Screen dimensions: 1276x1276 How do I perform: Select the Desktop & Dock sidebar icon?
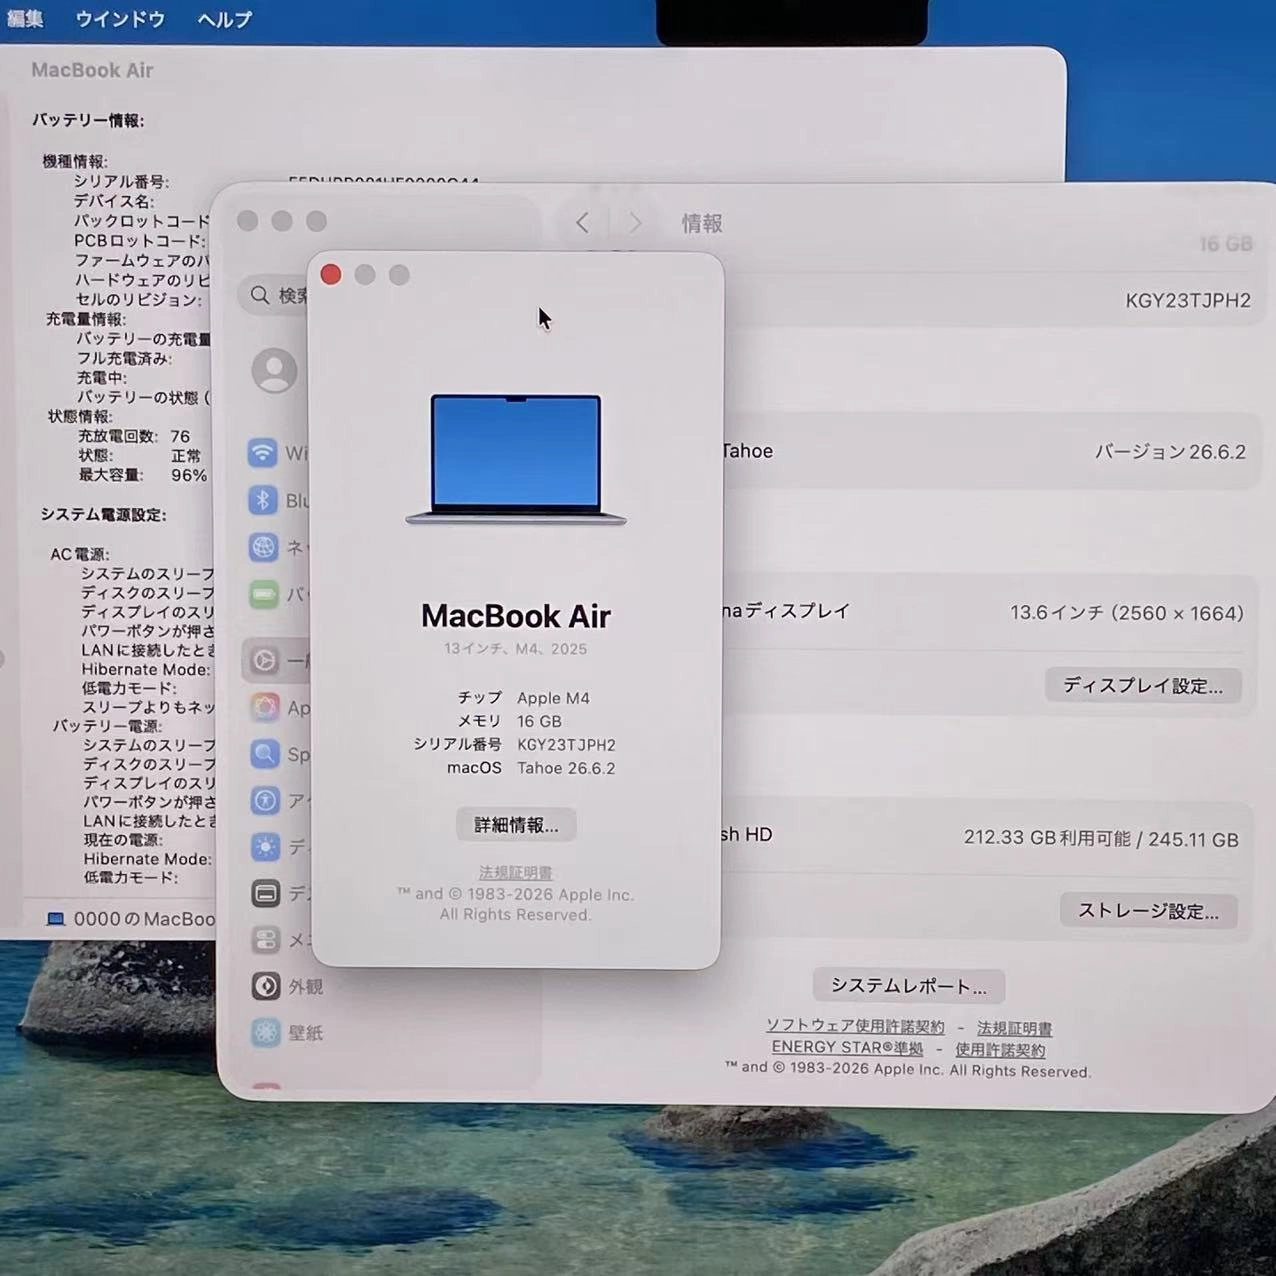(x=266, y=893)
